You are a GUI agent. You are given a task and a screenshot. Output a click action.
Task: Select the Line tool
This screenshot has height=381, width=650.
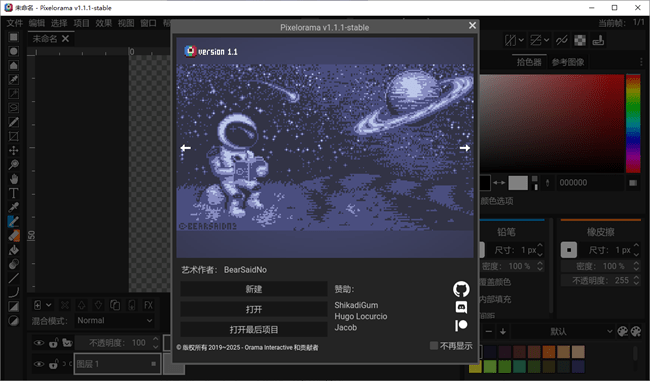coord(13,278)
